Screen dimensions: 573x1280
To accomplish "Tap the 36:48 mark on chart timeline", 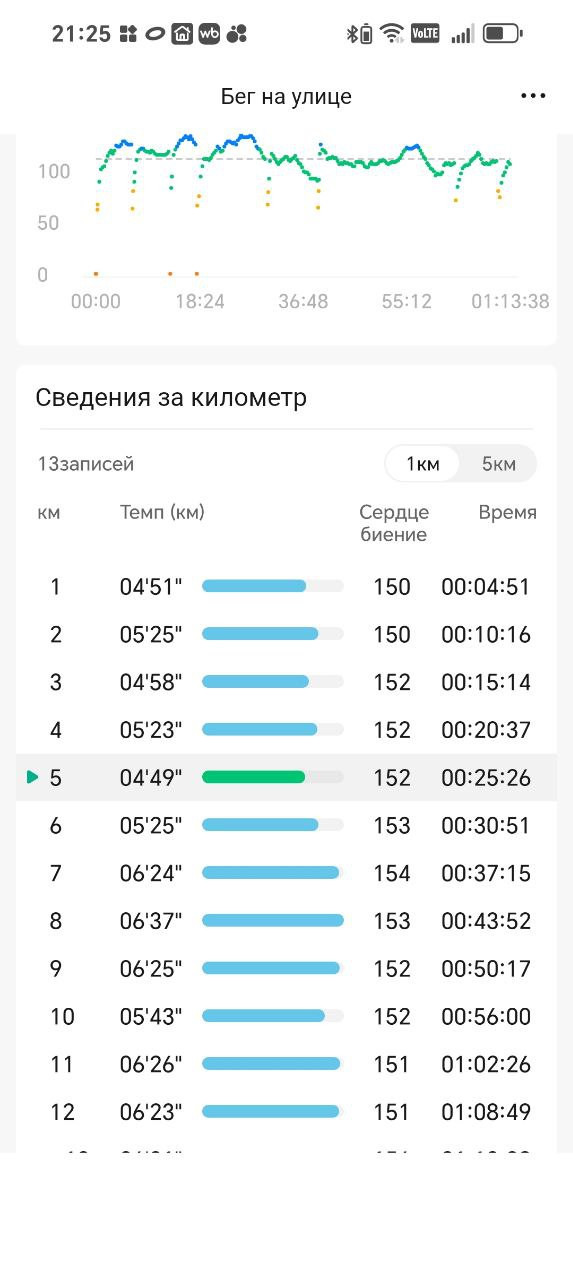I will pyautogui.click(x=303, y=301).
